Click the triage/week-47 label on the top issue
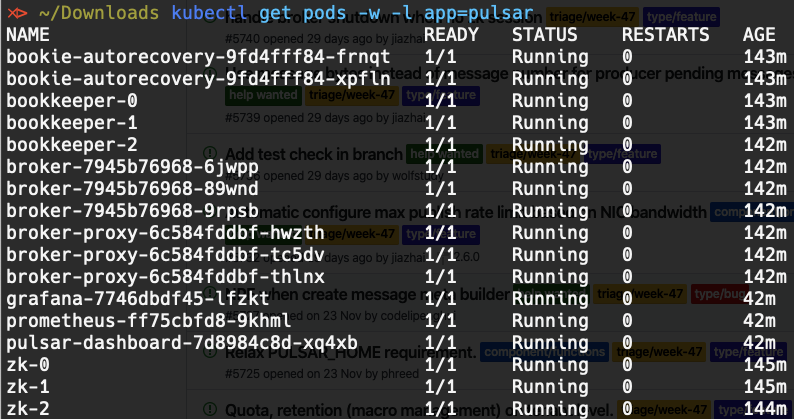Image resolution: width=794 pixels, height=419 pixels. pos(592,17)
